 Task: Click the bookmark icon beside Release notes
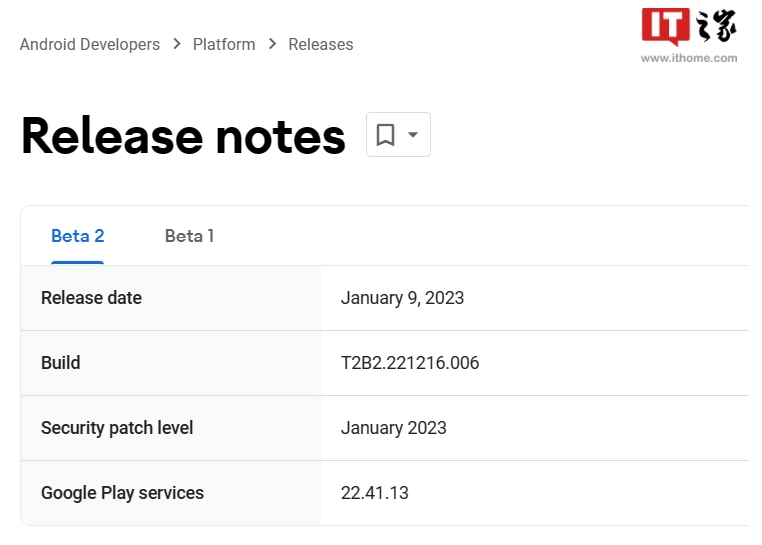(x=386, y=135)
